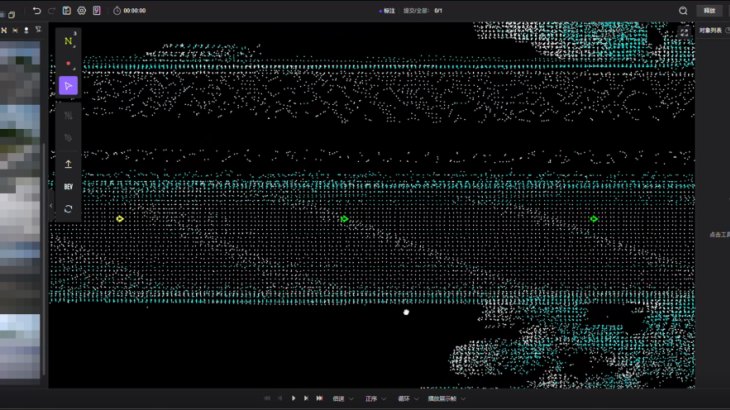730x410 pixels.
Task: Select the purple pointer selection tool
Action: (68, 86)
